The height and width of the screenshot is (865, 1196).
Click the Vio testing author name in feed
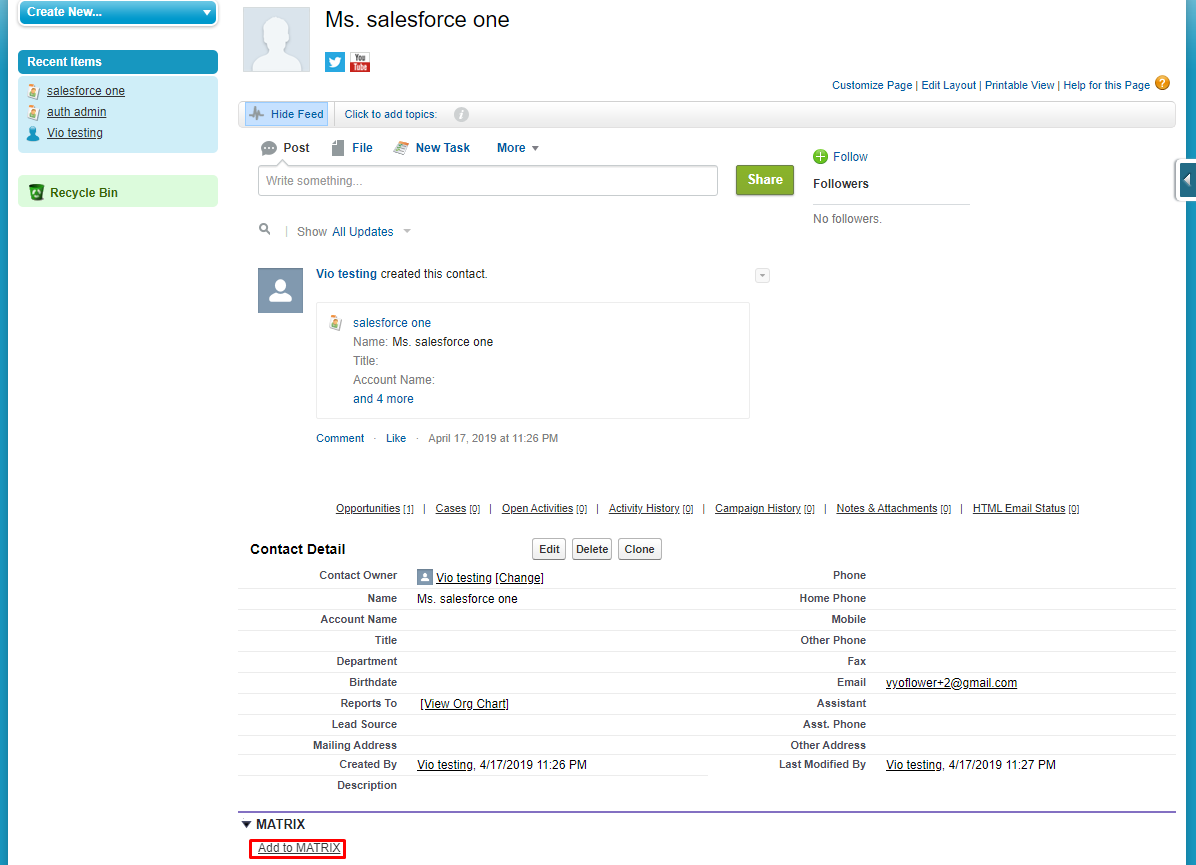[x=346, y=274]
